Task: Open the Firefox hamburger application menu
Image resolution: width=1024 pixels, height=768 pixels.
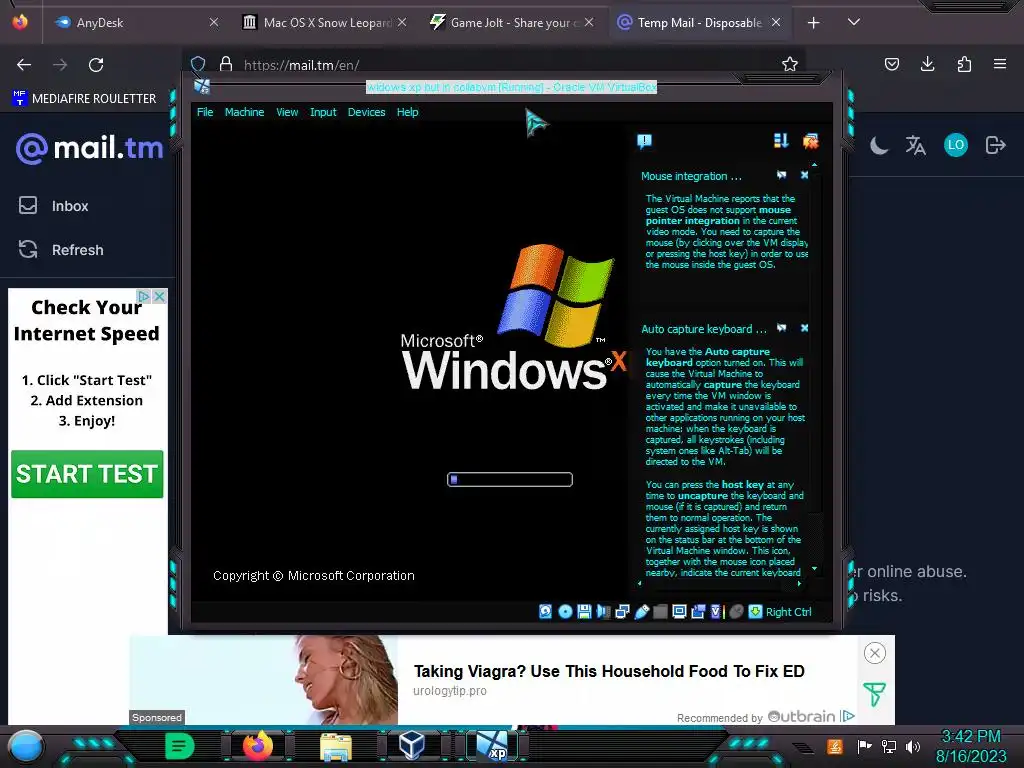Action: pyautogui.click(x=1000, y=64)
